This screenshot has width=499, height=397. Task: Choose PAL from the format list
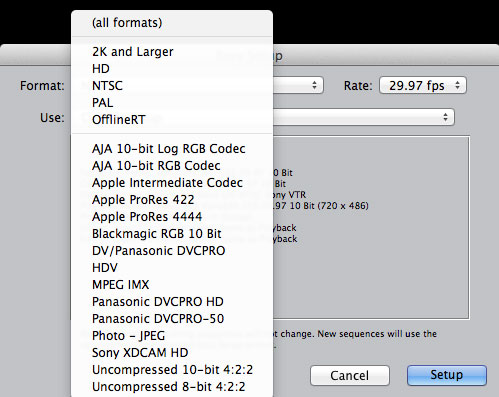172,103
